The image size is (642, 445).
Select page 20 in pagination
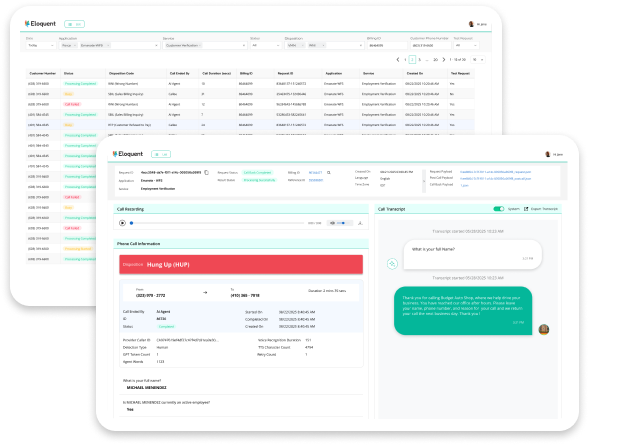pos(435,60)
